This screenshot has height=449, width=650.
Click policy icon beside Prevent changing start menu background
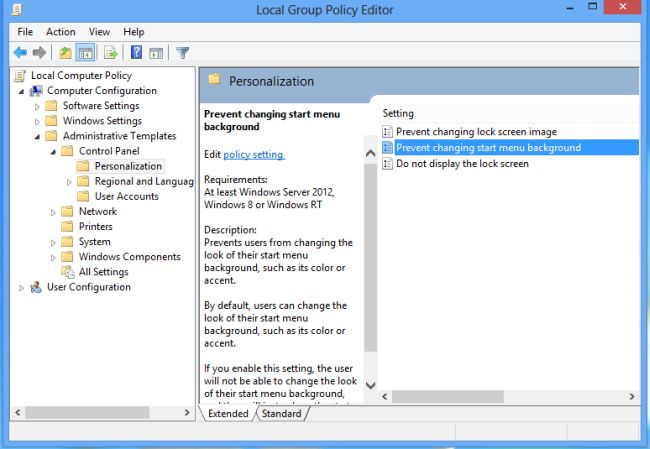point(387,148)
